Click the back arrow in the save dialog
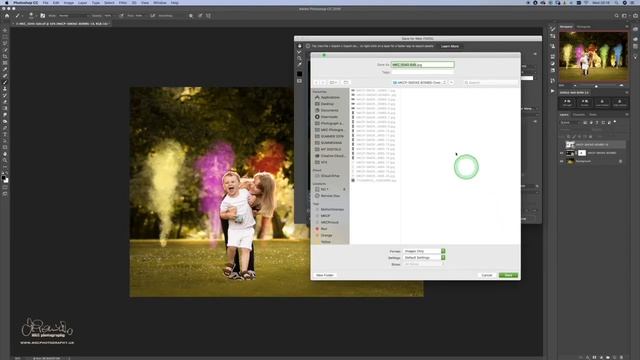Screen dimensions: 640x360 point(316,82)
